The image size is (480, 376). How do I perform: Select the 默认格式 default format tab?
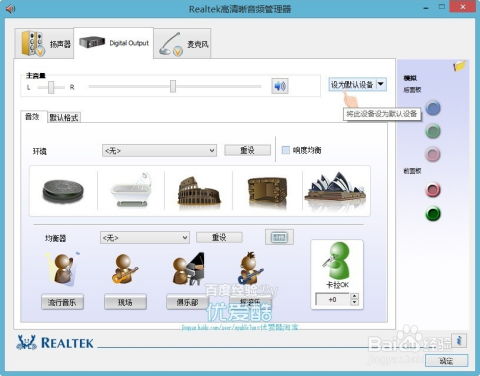tap(64, 117)
